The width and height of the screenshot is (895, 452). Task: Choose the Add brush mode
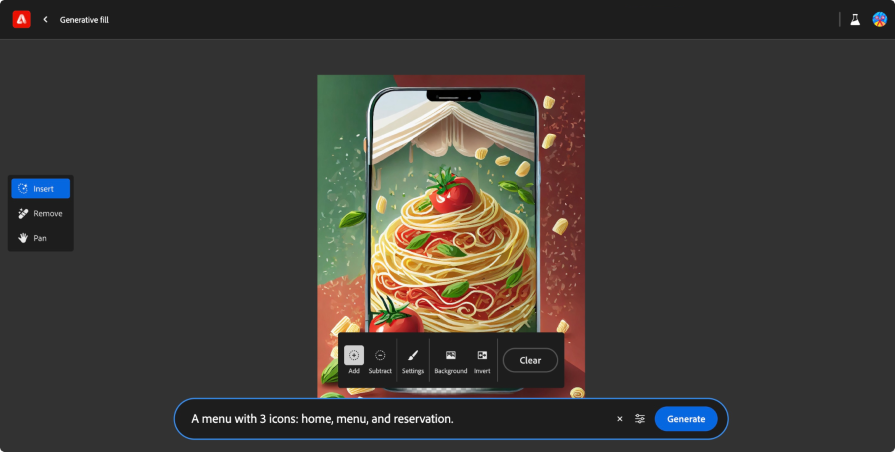354,360
